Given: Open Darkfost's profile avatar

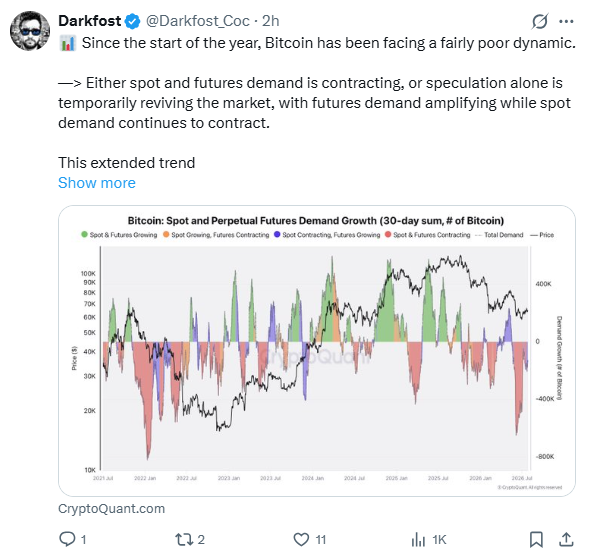Looking at the screenshot, I should tap(30, 31).
